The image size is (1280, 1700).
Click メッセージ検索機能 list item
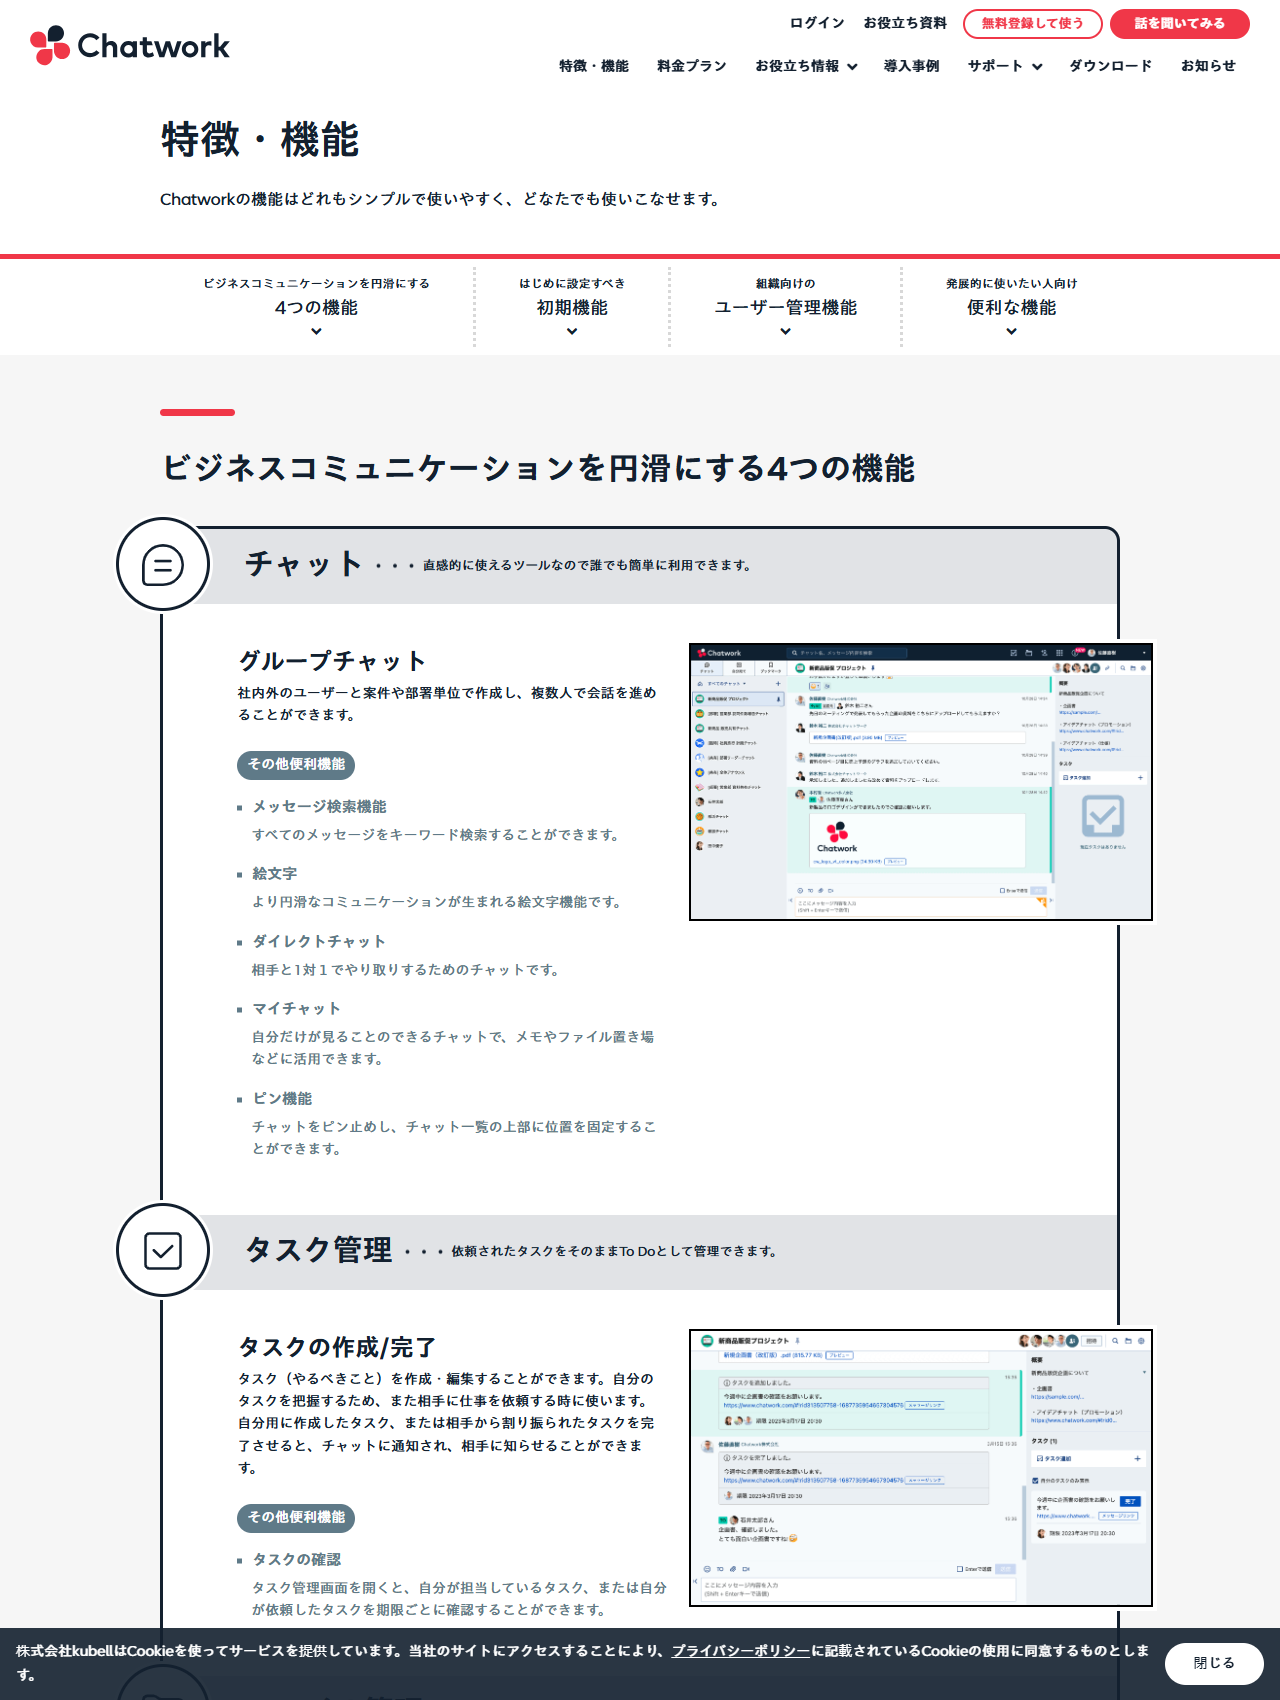click(319, 807)
